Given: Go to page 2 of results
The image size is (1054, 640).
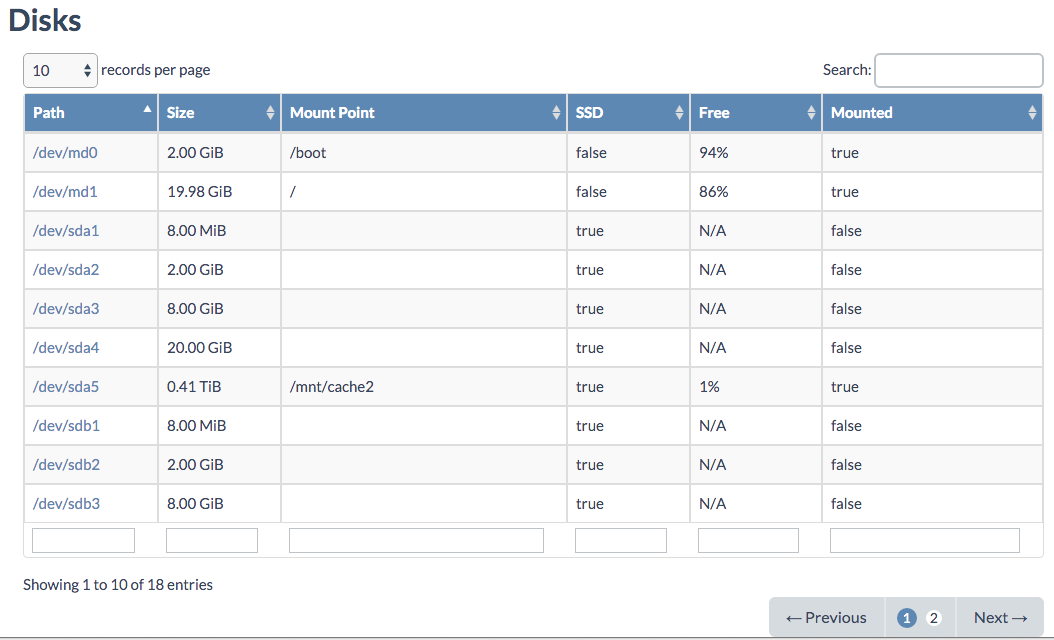Looking at the screenshot, I should pyautogui.click(x=934, y=618).
